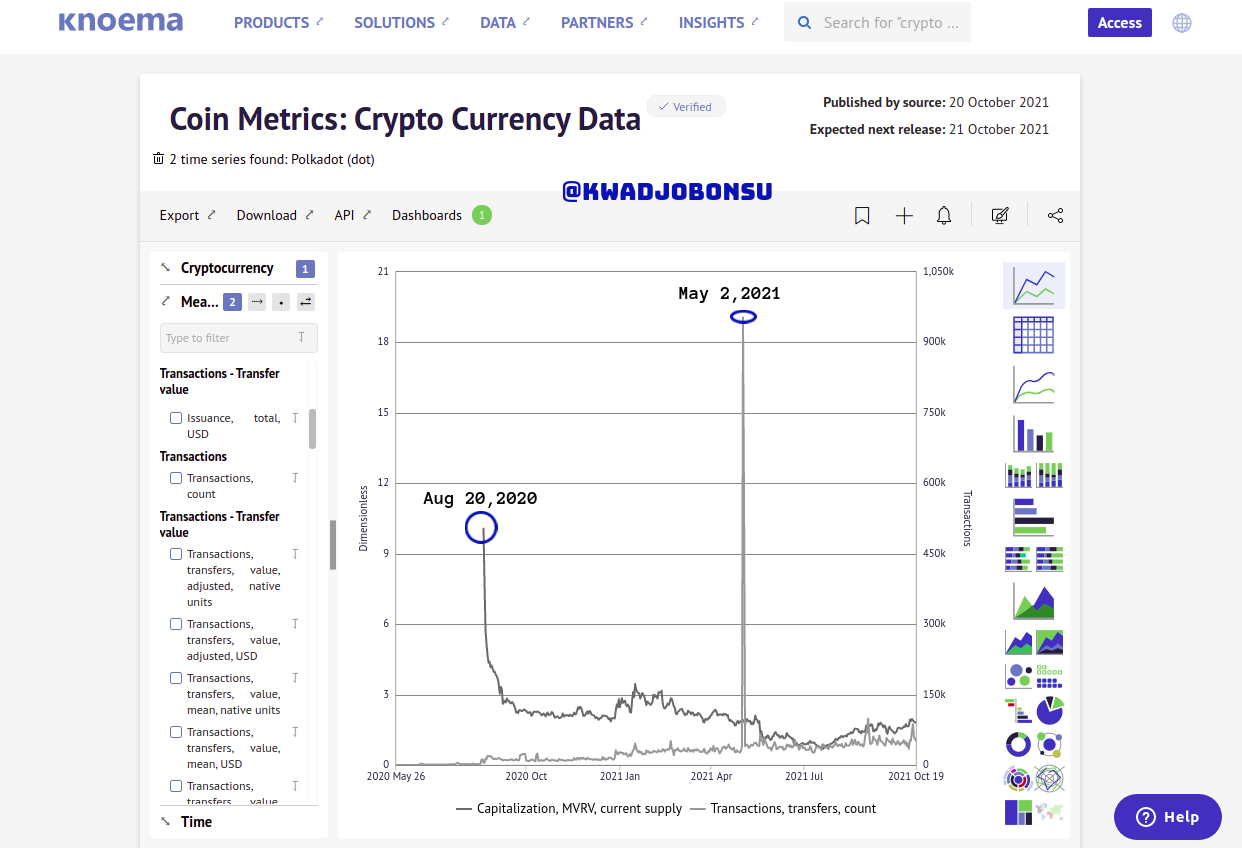The width and height of the screenshot is (1242, 848).
Task: Open the language globe icon
Action: (1182, 23)
